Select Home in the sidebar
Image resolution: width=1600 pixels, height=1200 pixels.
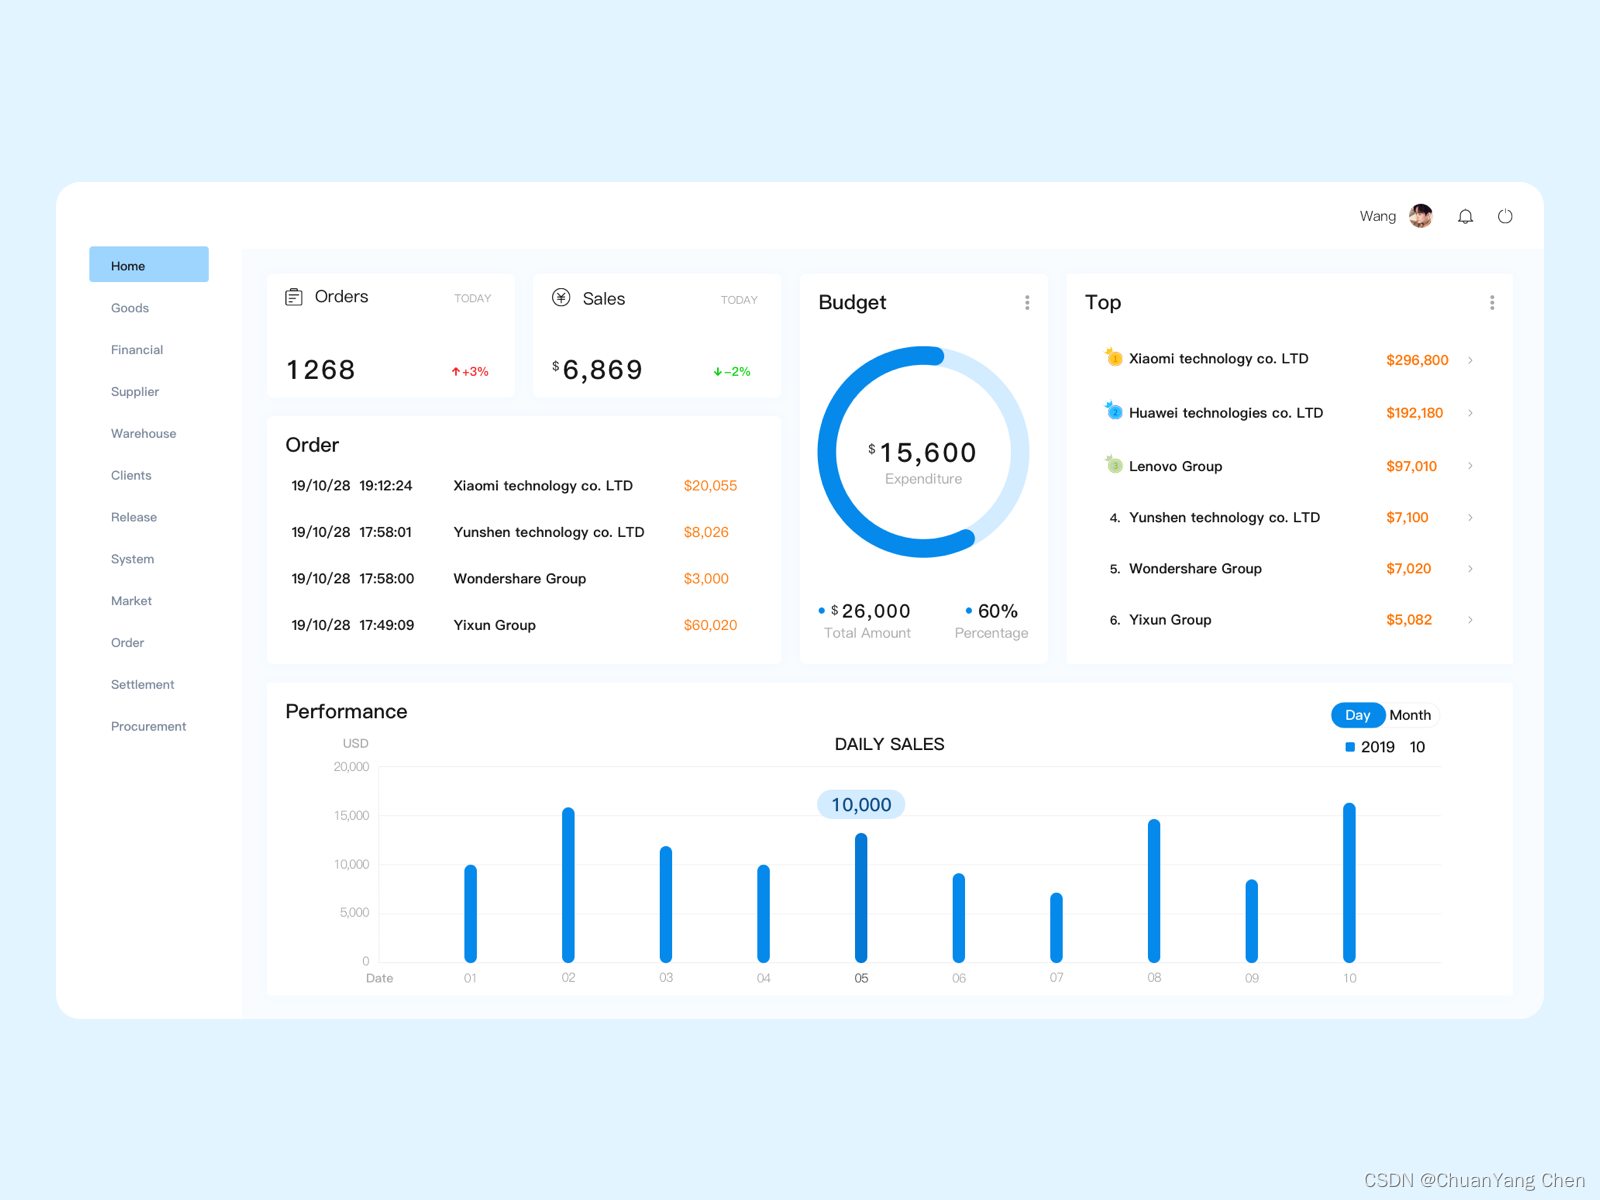149,265
